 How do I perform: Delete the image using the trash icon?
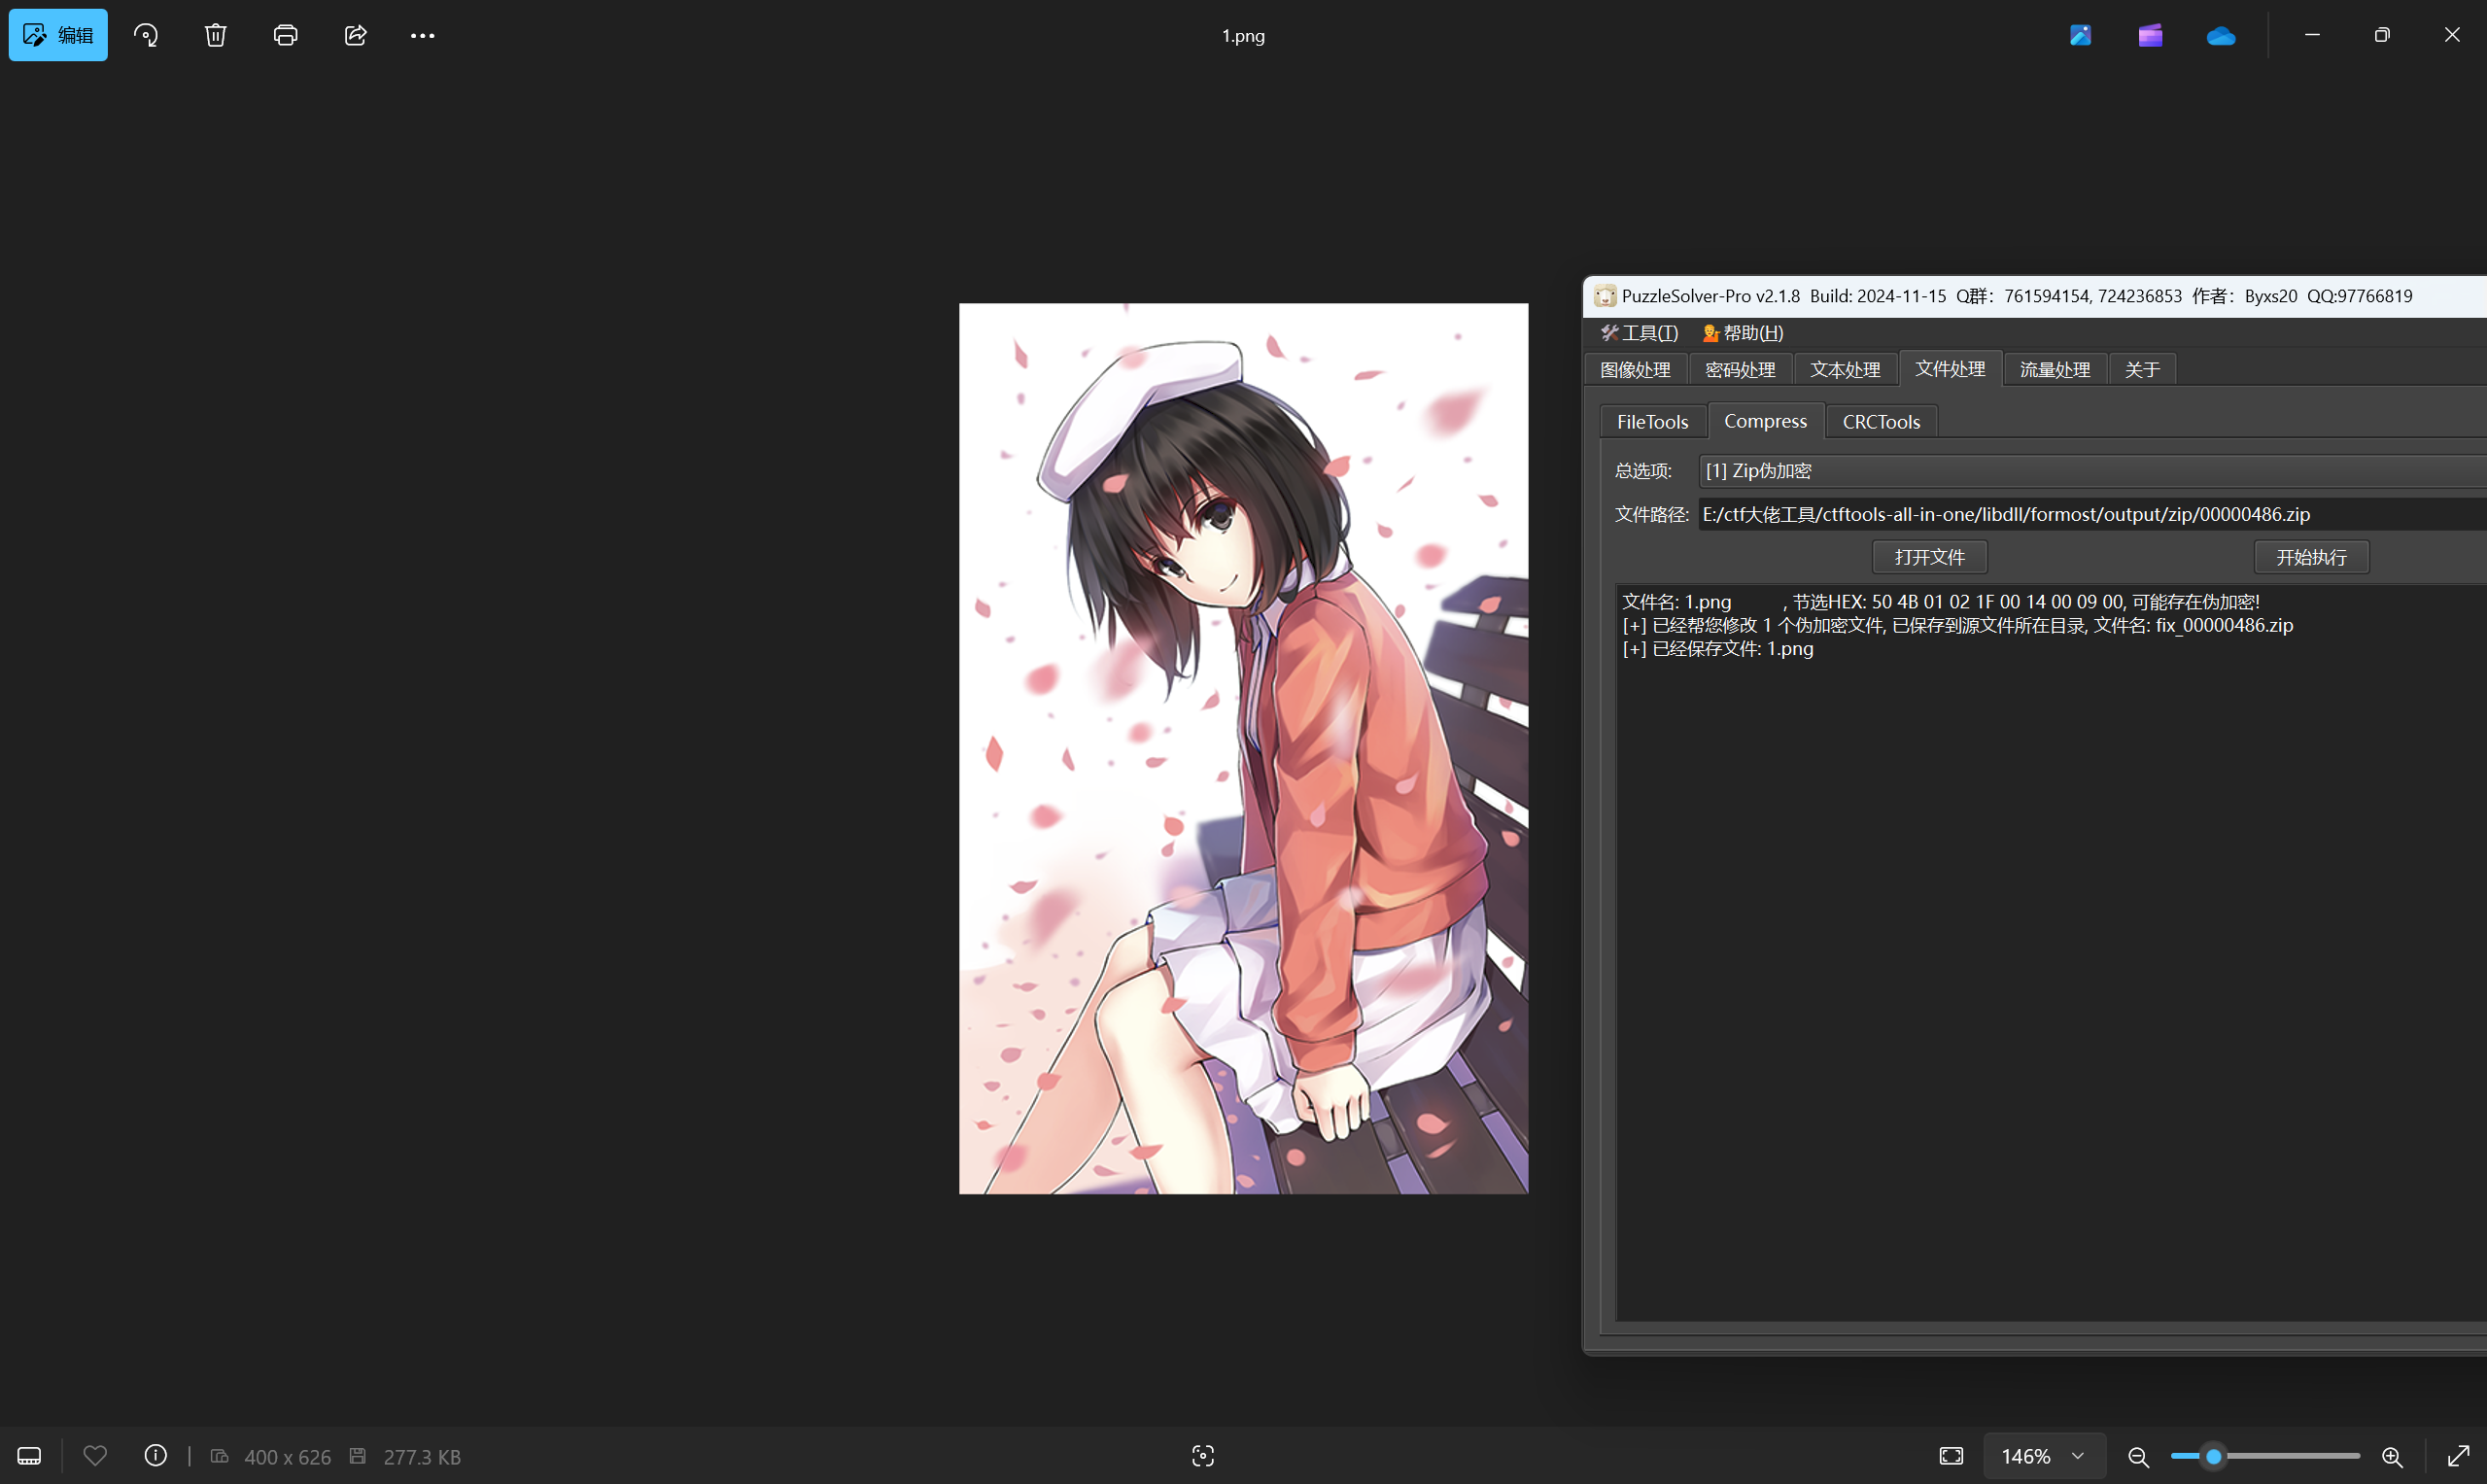216,35
